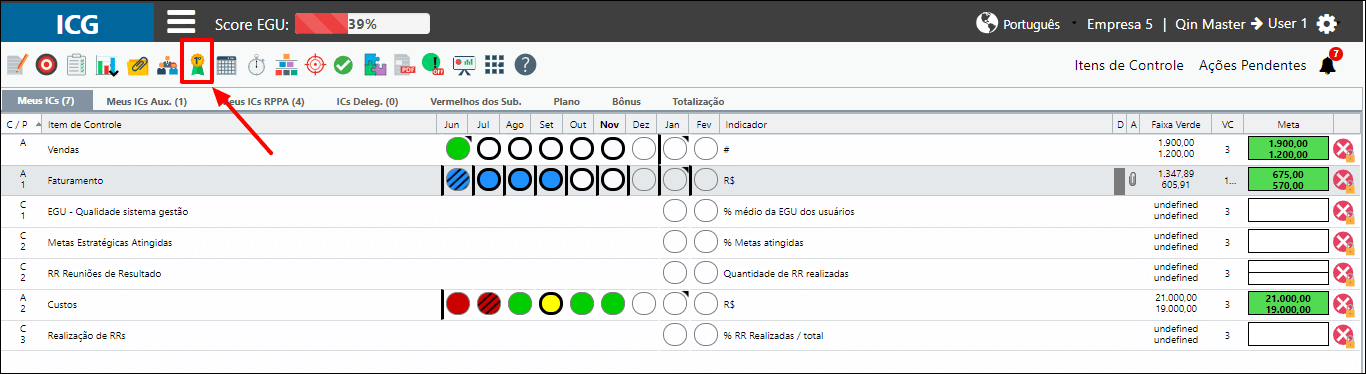Image resolution: width=1366 pixels, height=374 pixels.
Task: Toggle the green alert OFF icon
Action: [433, 65]
